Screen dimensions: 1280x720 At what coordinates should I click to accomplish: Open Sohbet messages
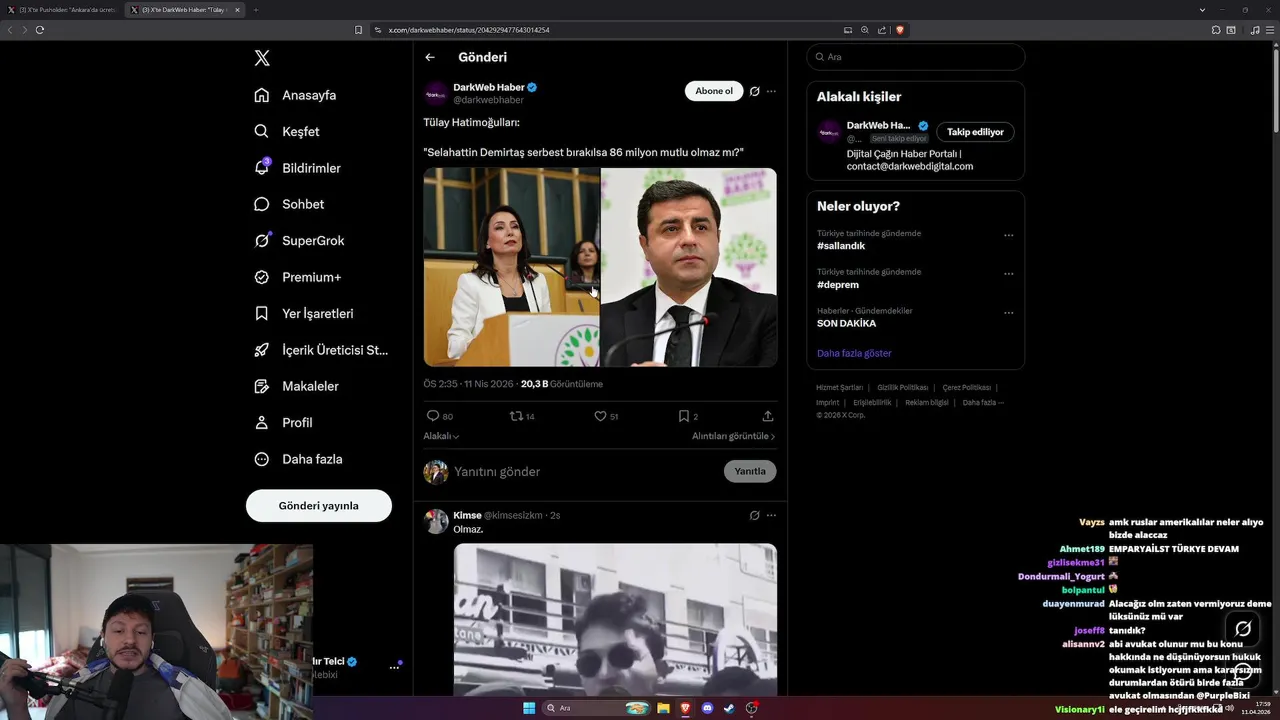[289, 204]
